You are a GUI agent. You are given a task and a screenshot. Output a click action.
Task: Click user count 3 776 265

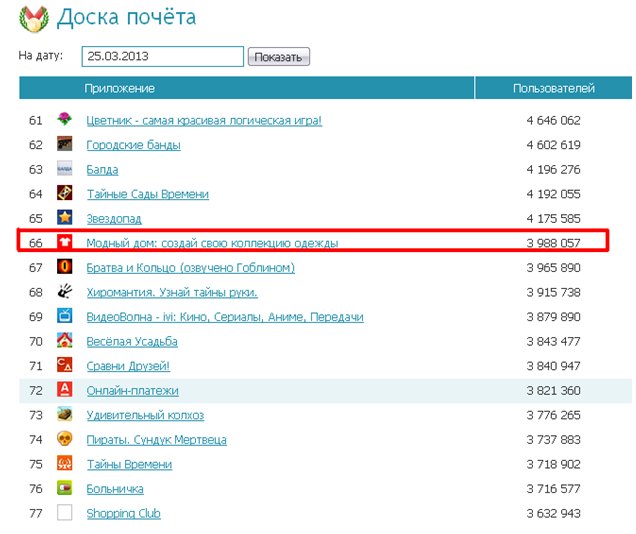pos(553,415)
